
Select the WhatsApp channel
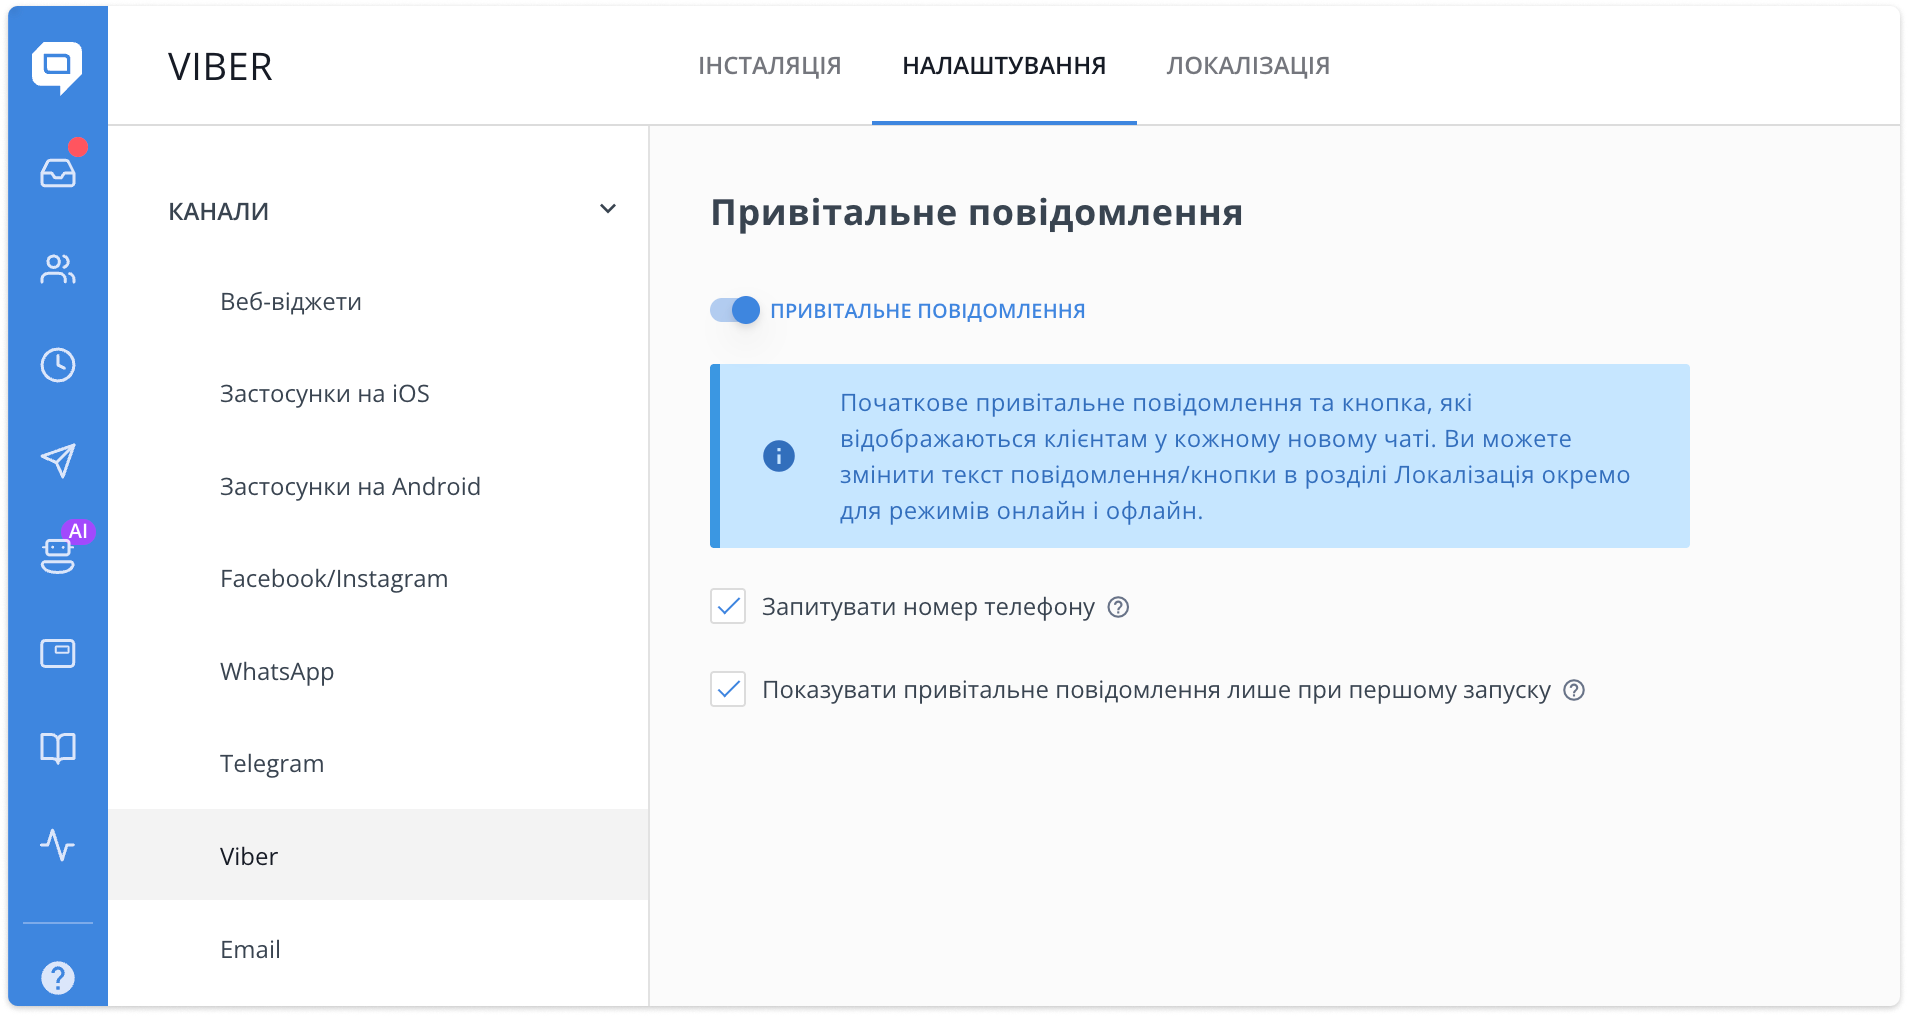tap(276, 671)
